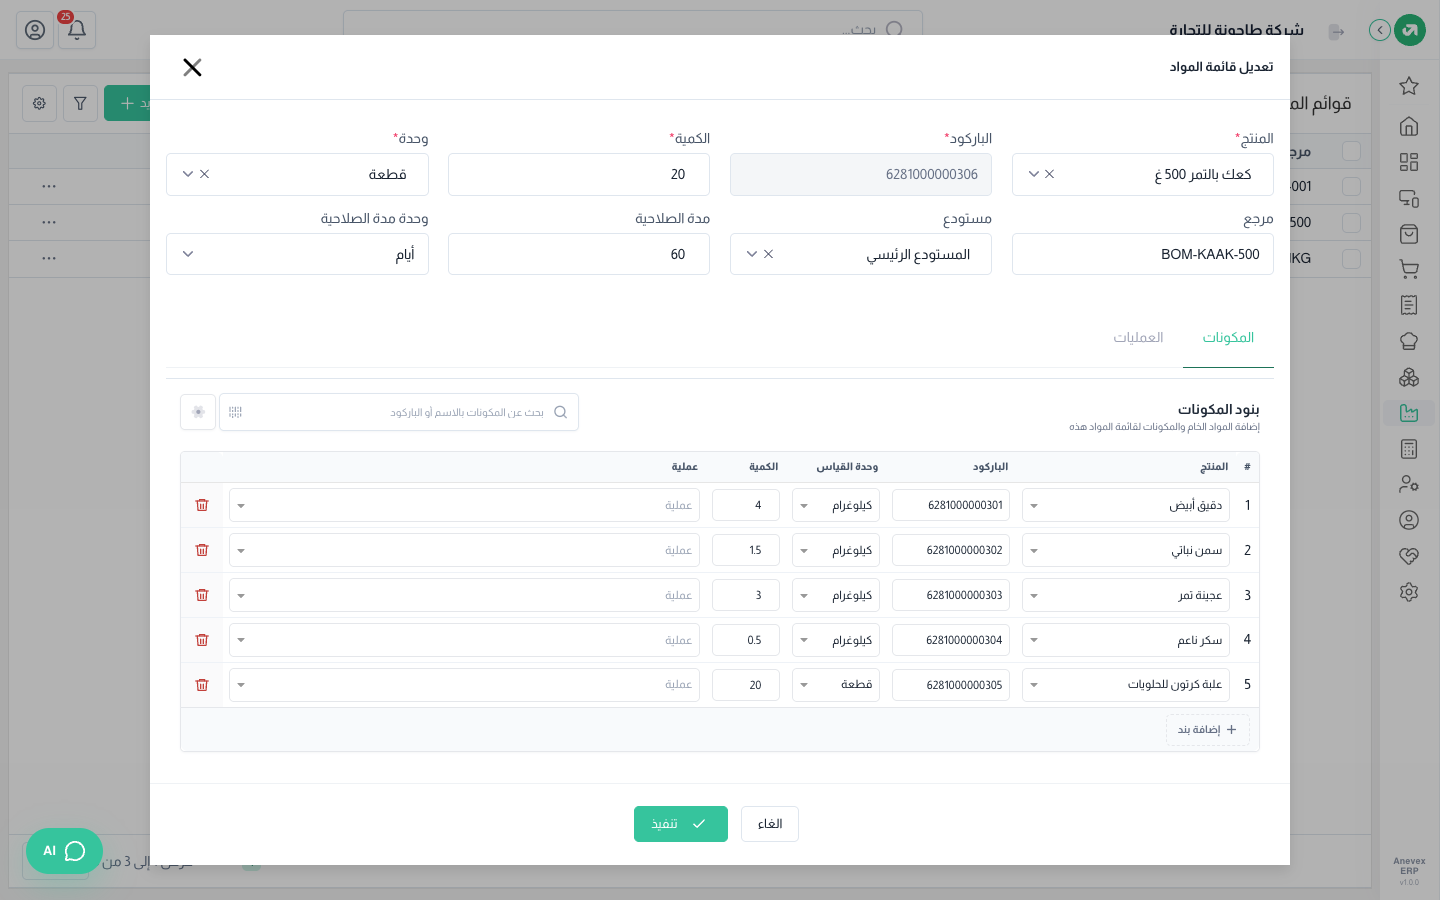Open the settings gear in sidebar
This screenshot has height=900, width=1440.
1409,592
